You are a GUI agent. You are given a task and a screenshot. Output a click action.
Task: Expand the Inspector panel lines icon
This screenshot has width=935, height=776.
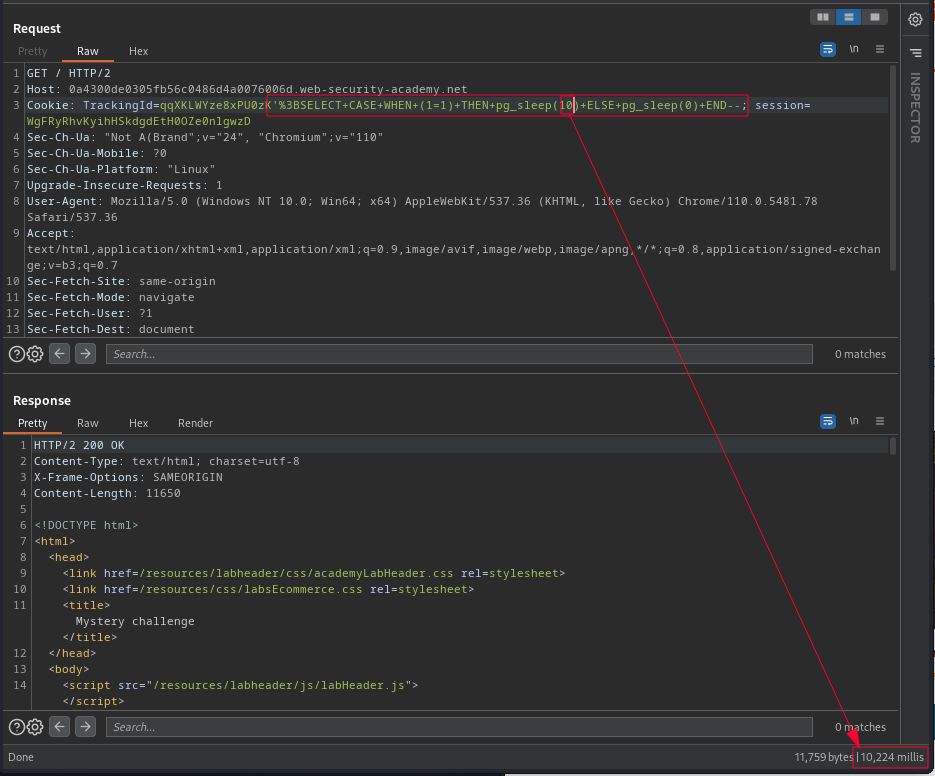pyautogui.click(x=915, y=53)
